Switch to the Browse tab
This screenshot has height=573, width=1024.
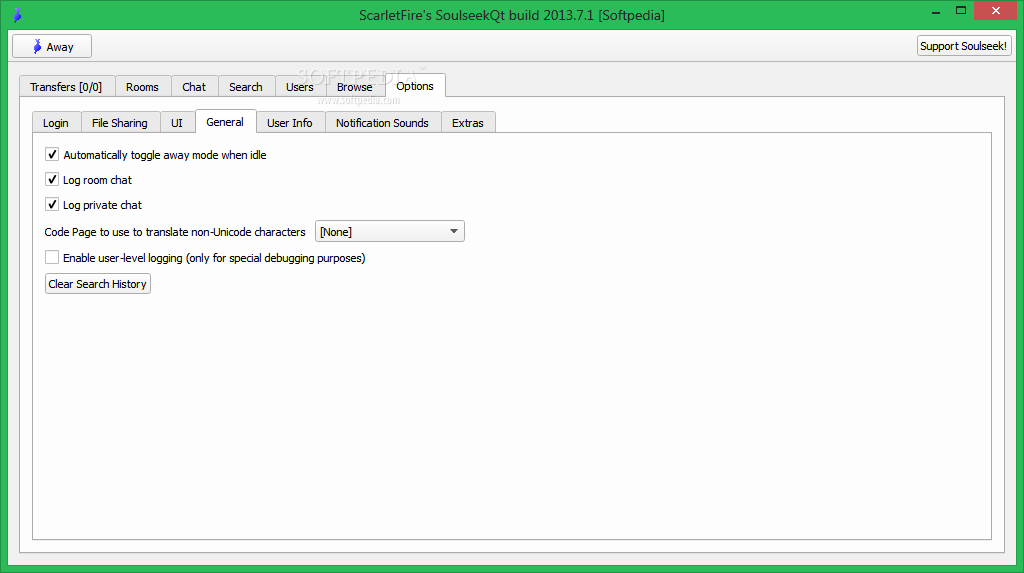pyautogui.click(x=355, y=87)
